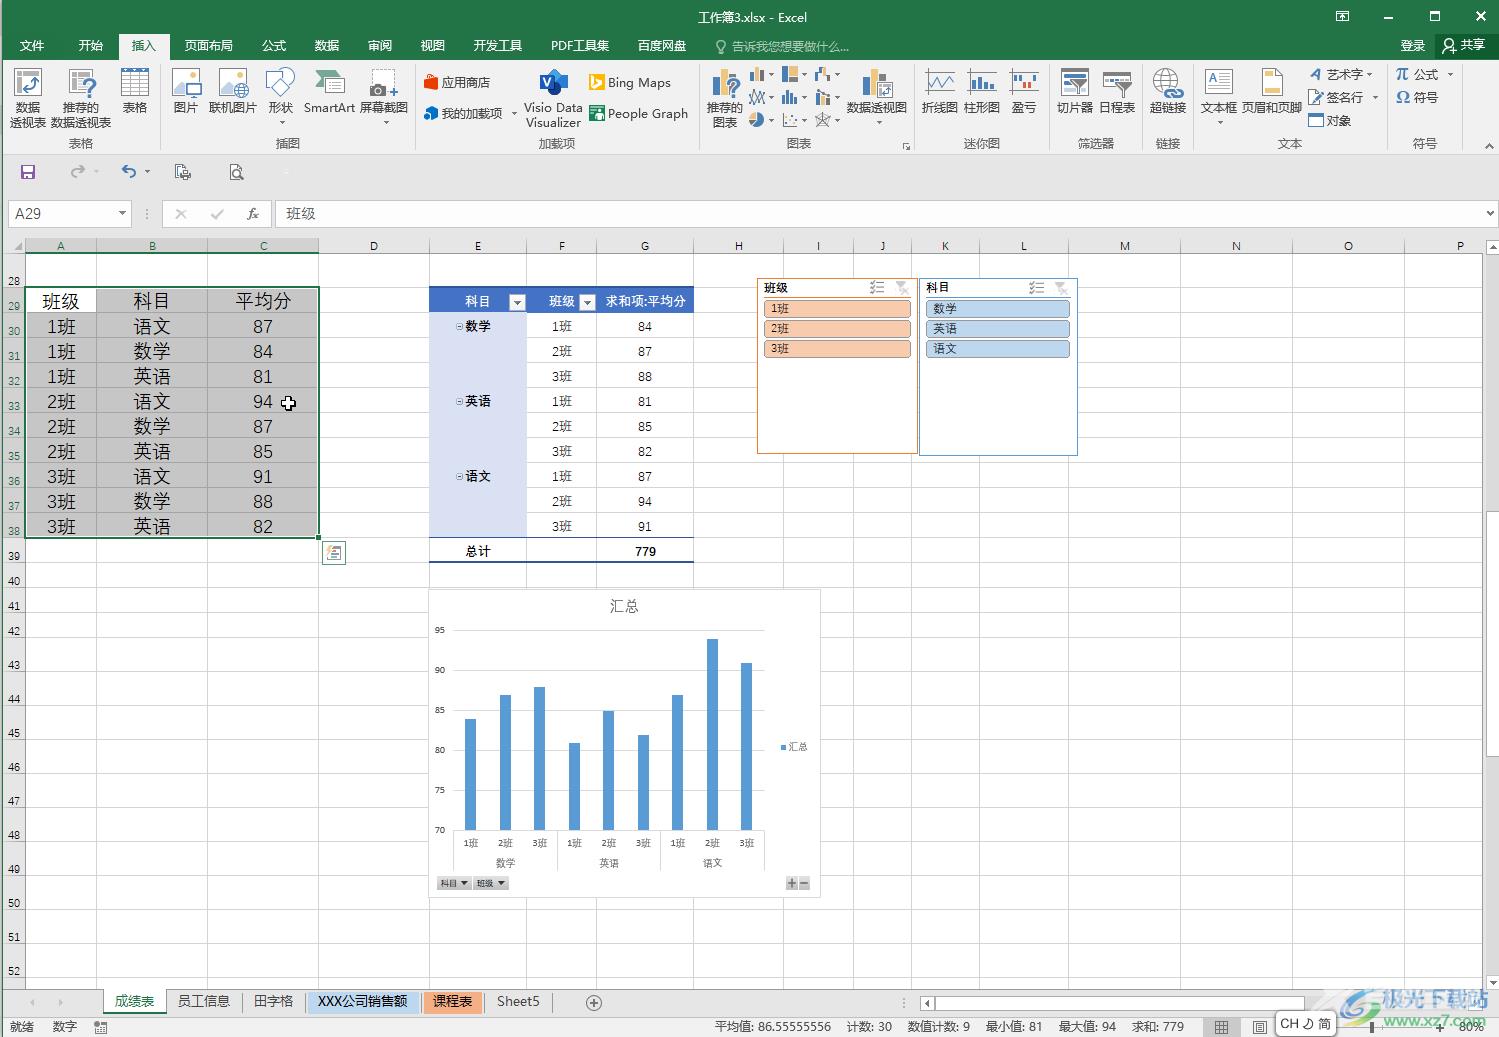
Task: Open the 班级 filter dropdown in pivot table
Action: pos(588,302)
